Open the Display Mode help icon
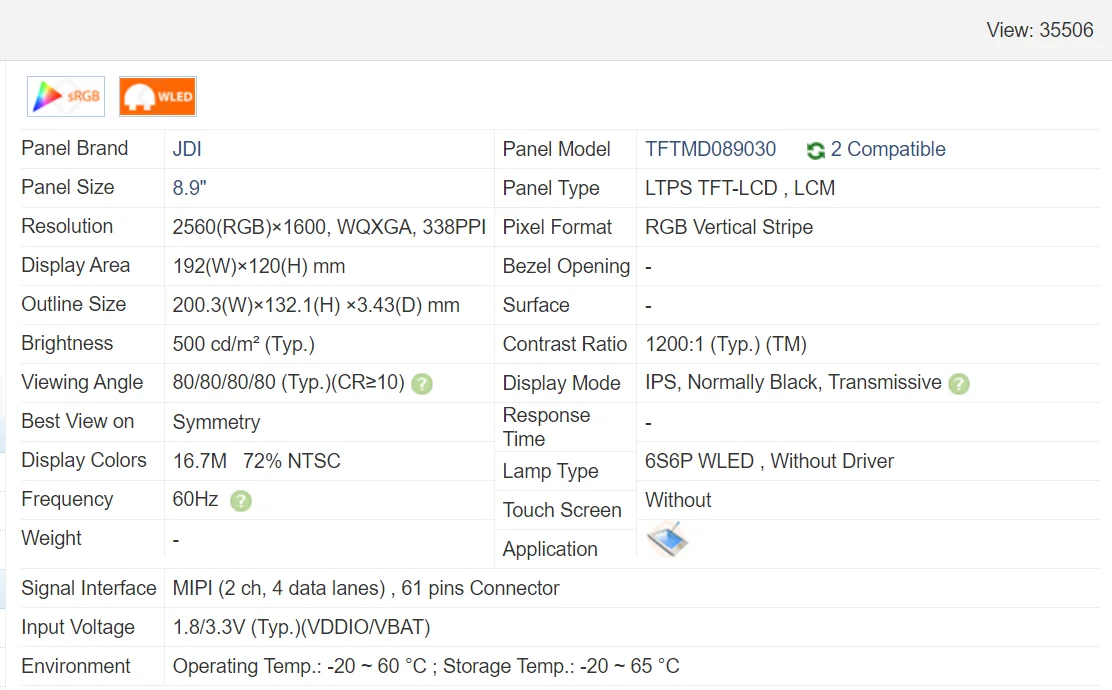The image size is (1112, 690). 959,384
